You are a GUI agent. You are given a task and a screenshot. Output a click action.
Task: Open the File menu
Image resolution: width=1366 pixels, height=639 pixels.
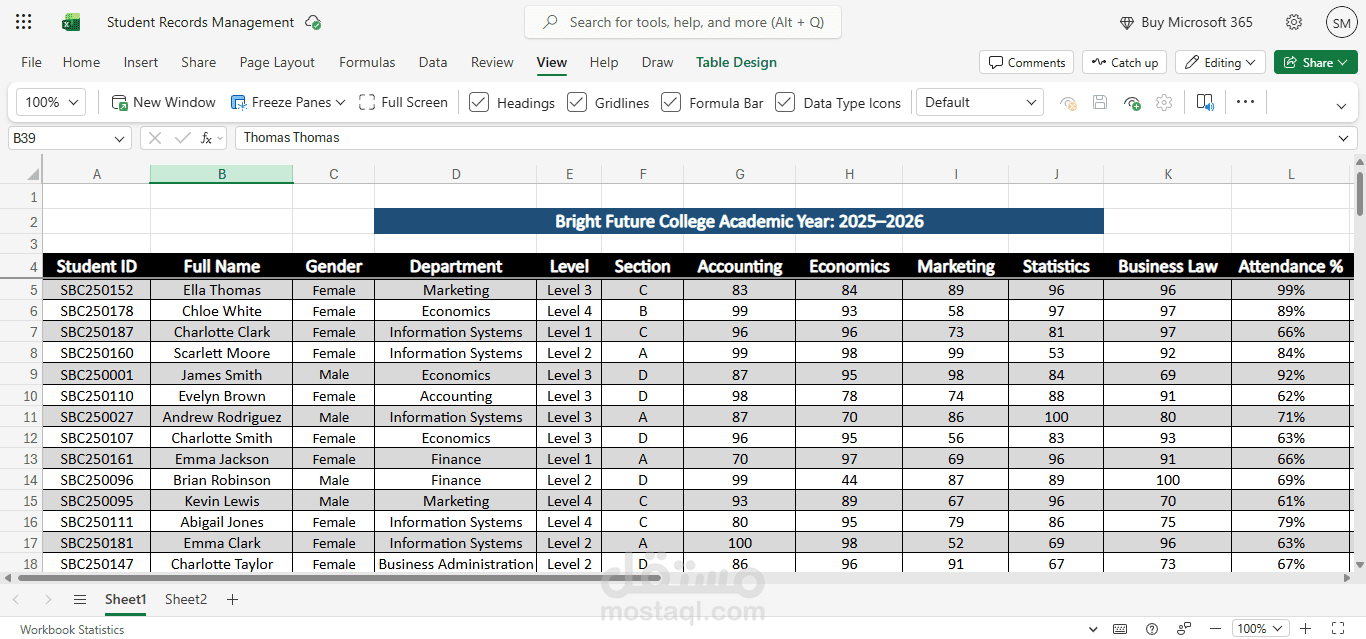coord(32,62)
